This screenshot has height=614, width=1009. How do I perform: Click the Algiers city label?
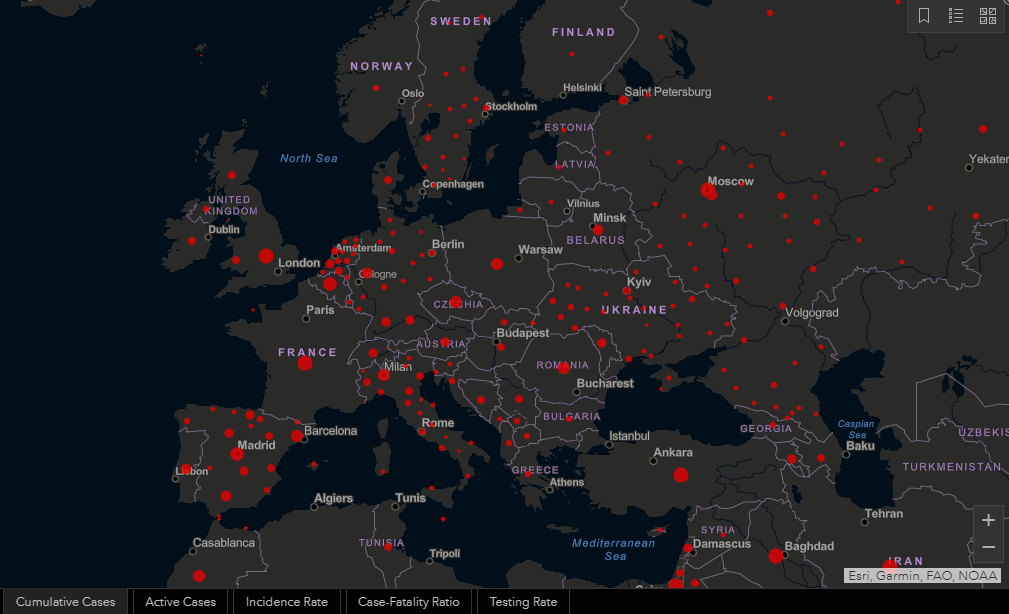pyautogui.click(x=333, y=498)
